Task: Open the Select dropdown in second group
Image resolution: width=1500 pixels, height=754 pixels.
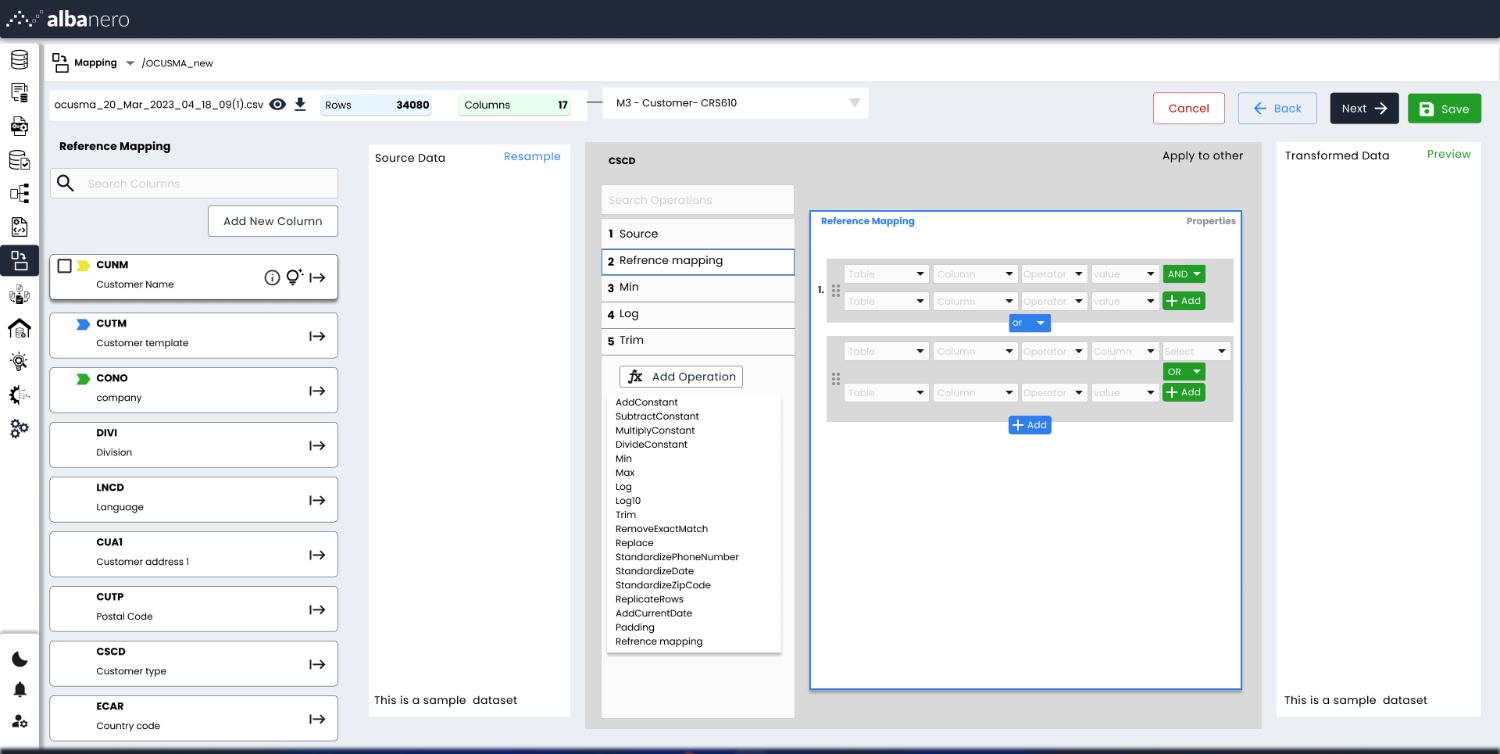Action: 1196,352
